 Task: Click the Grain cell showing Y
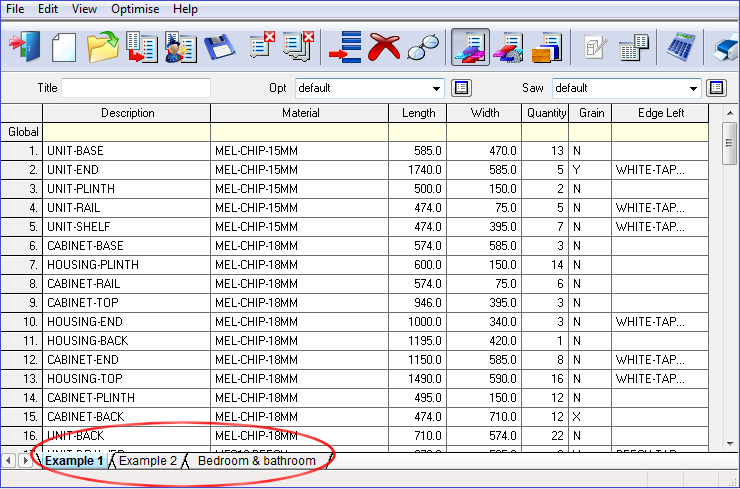pyautogui.click(x=591, y=170)
